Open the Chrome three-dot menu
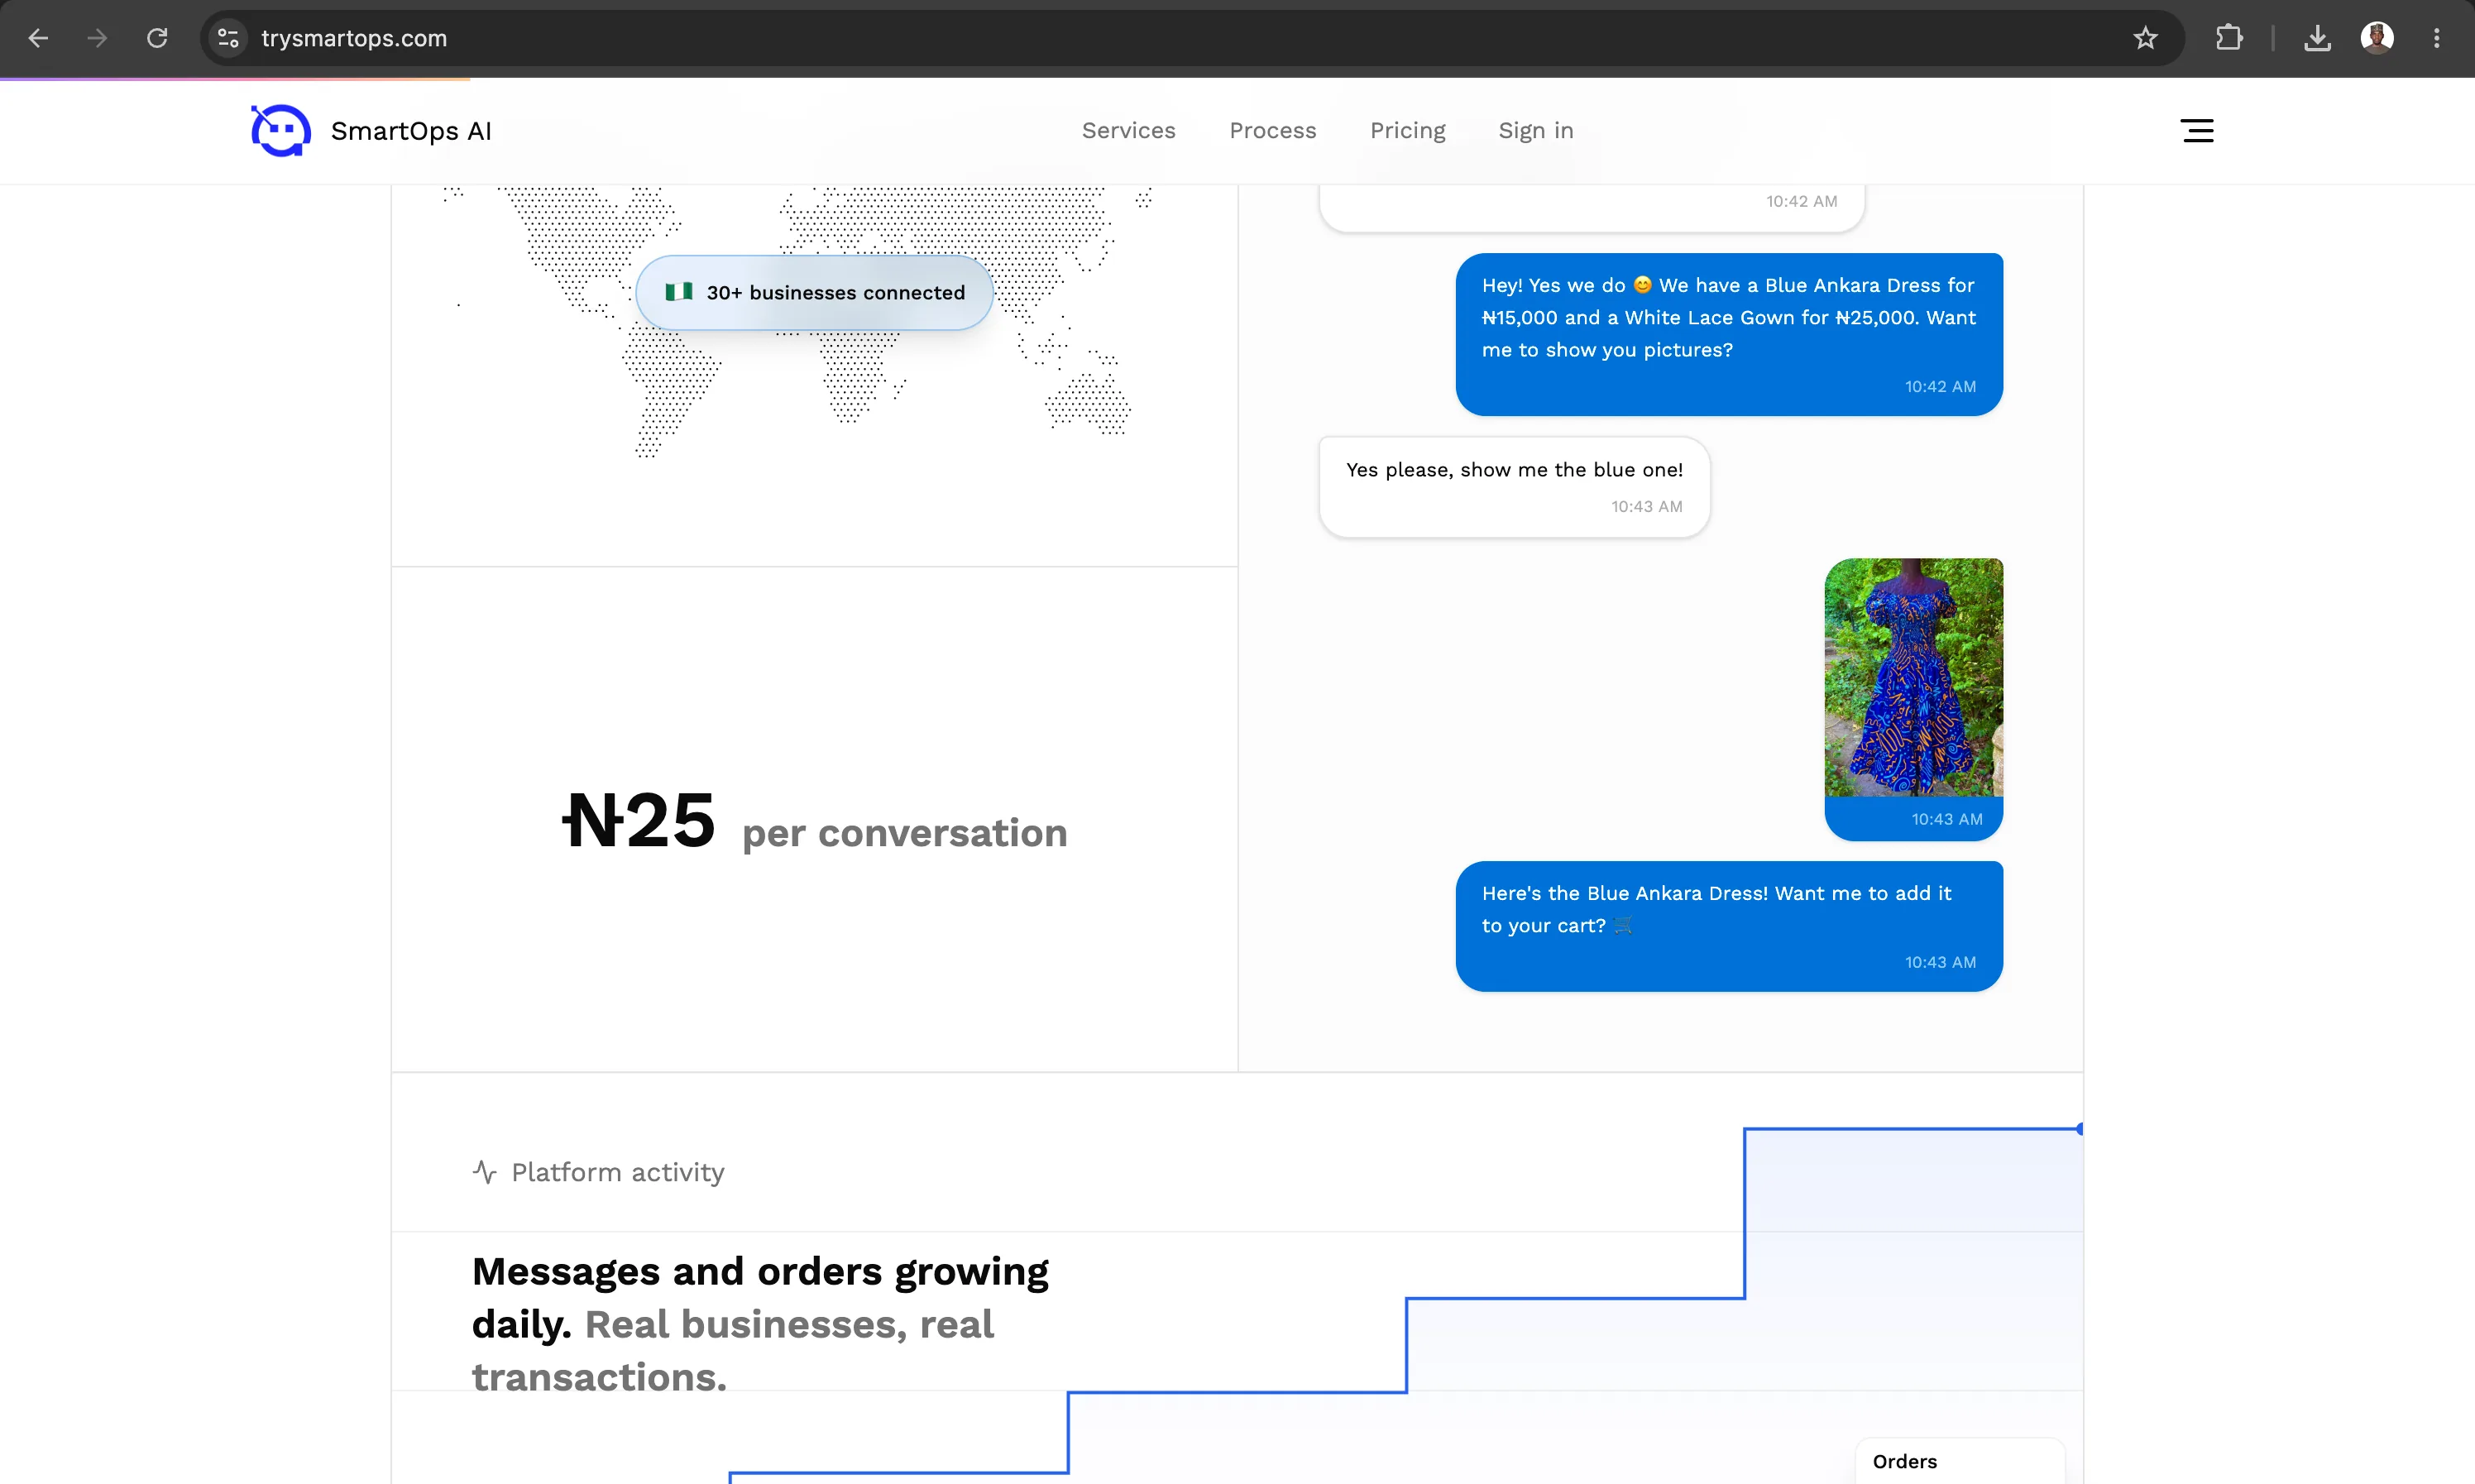This screenshot has height=1484, width=2475. [2437, 38]
